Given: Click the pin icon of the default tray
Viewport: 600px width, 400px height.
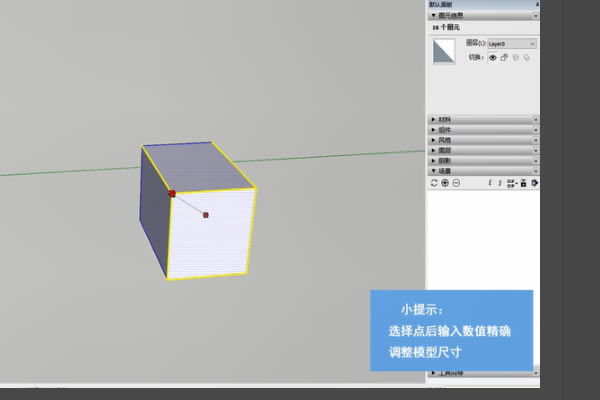Looking at the screenshot, I should click(x=537, y=4).
